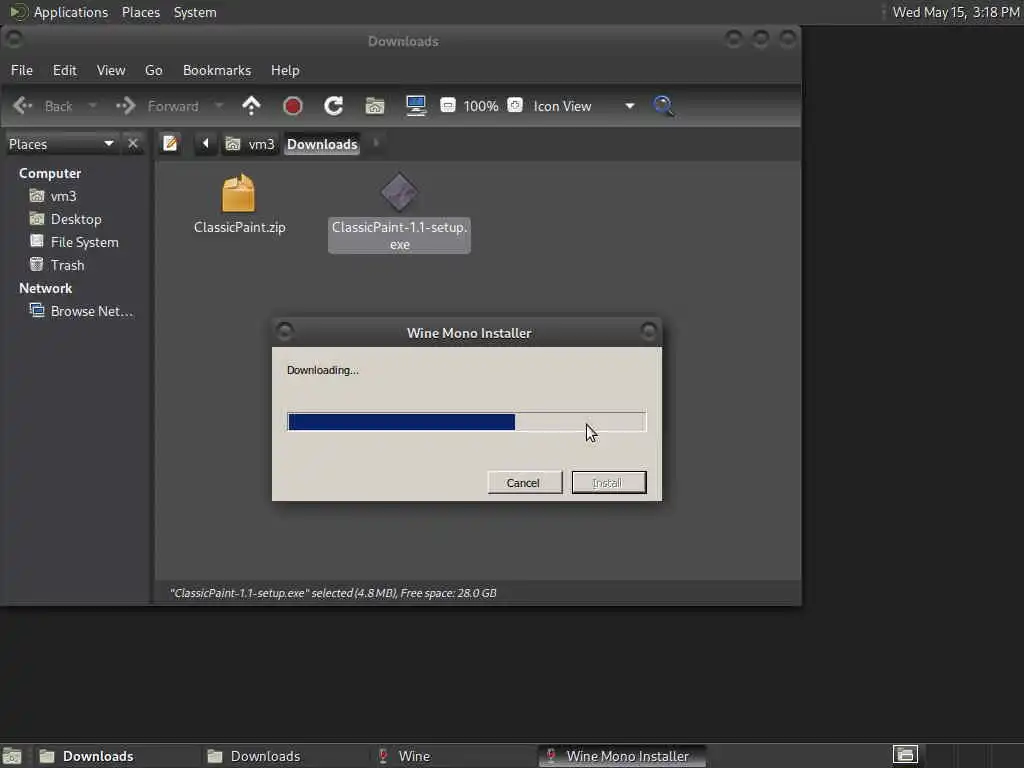Open Trash in the sidebar

56,264
